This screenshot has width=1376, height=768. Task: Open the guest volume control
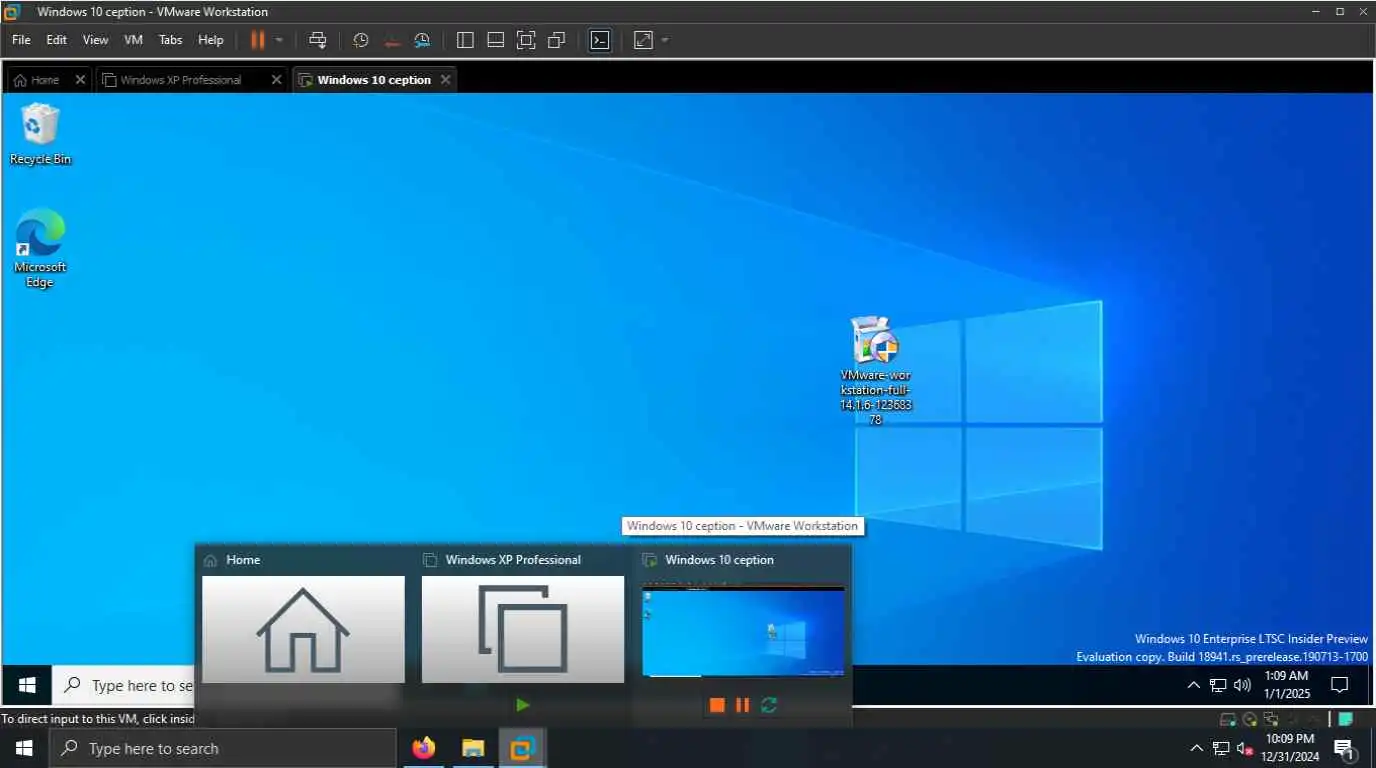pos(1243,685)
